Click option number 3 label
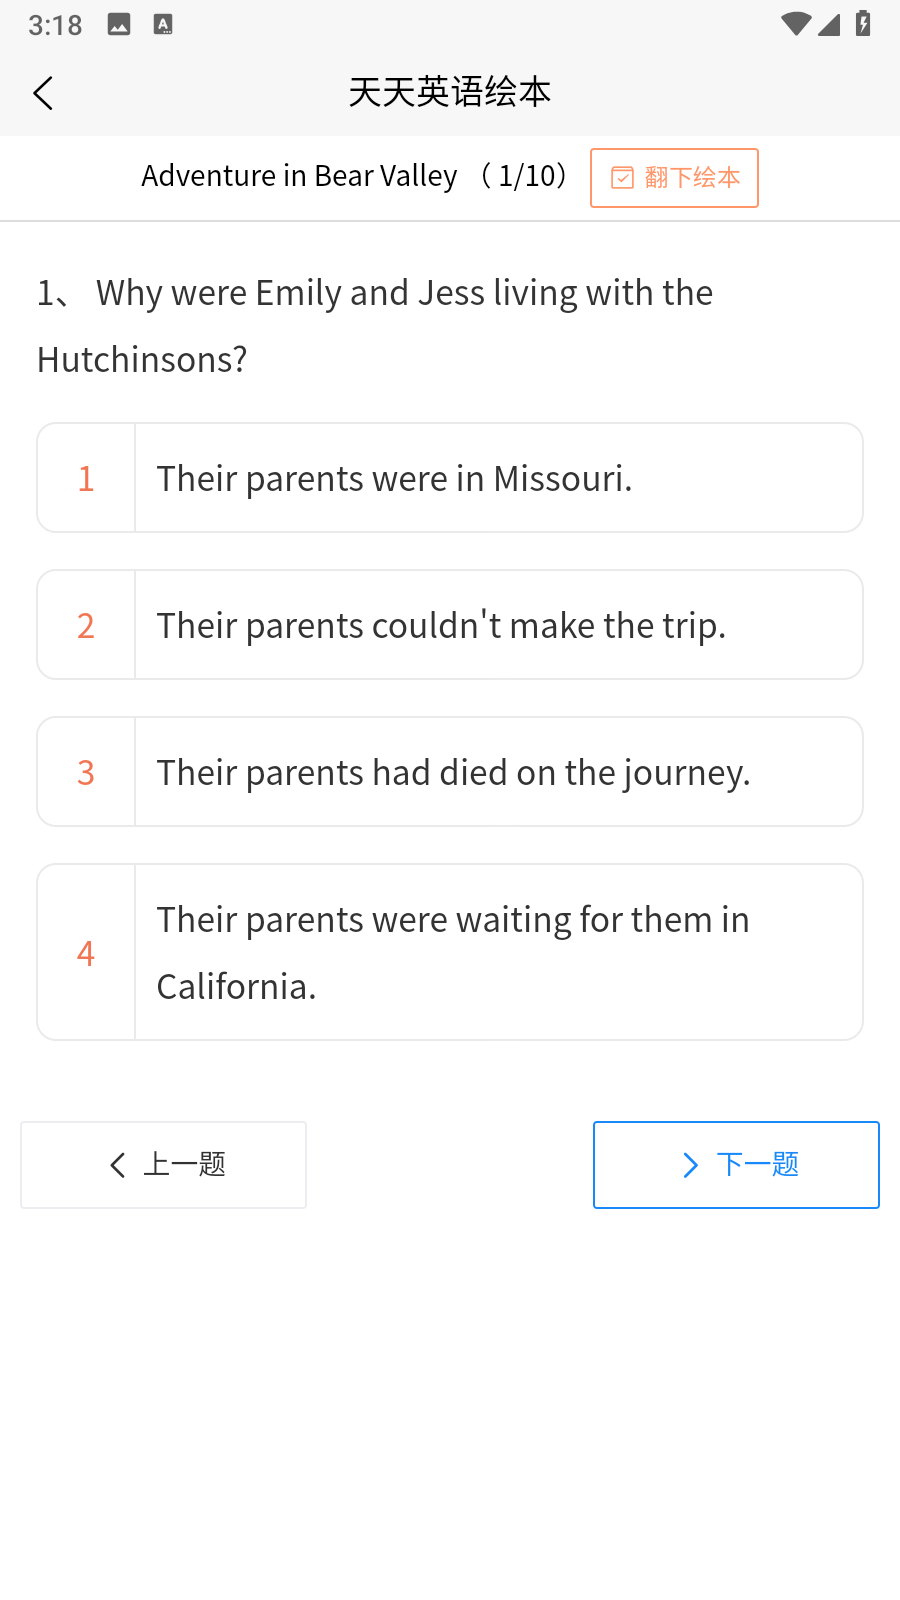 (x=86, y=772)
